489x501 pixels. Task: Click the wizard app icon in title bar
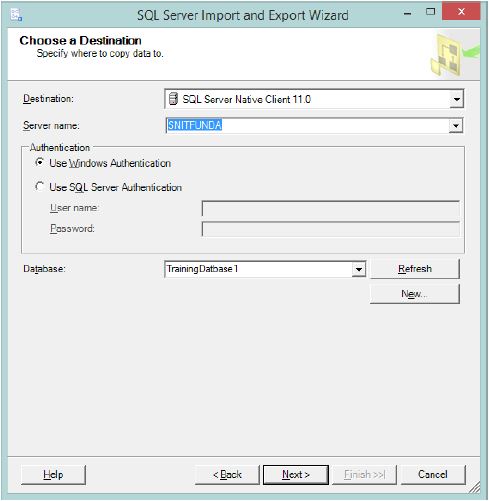pos(16,15)
